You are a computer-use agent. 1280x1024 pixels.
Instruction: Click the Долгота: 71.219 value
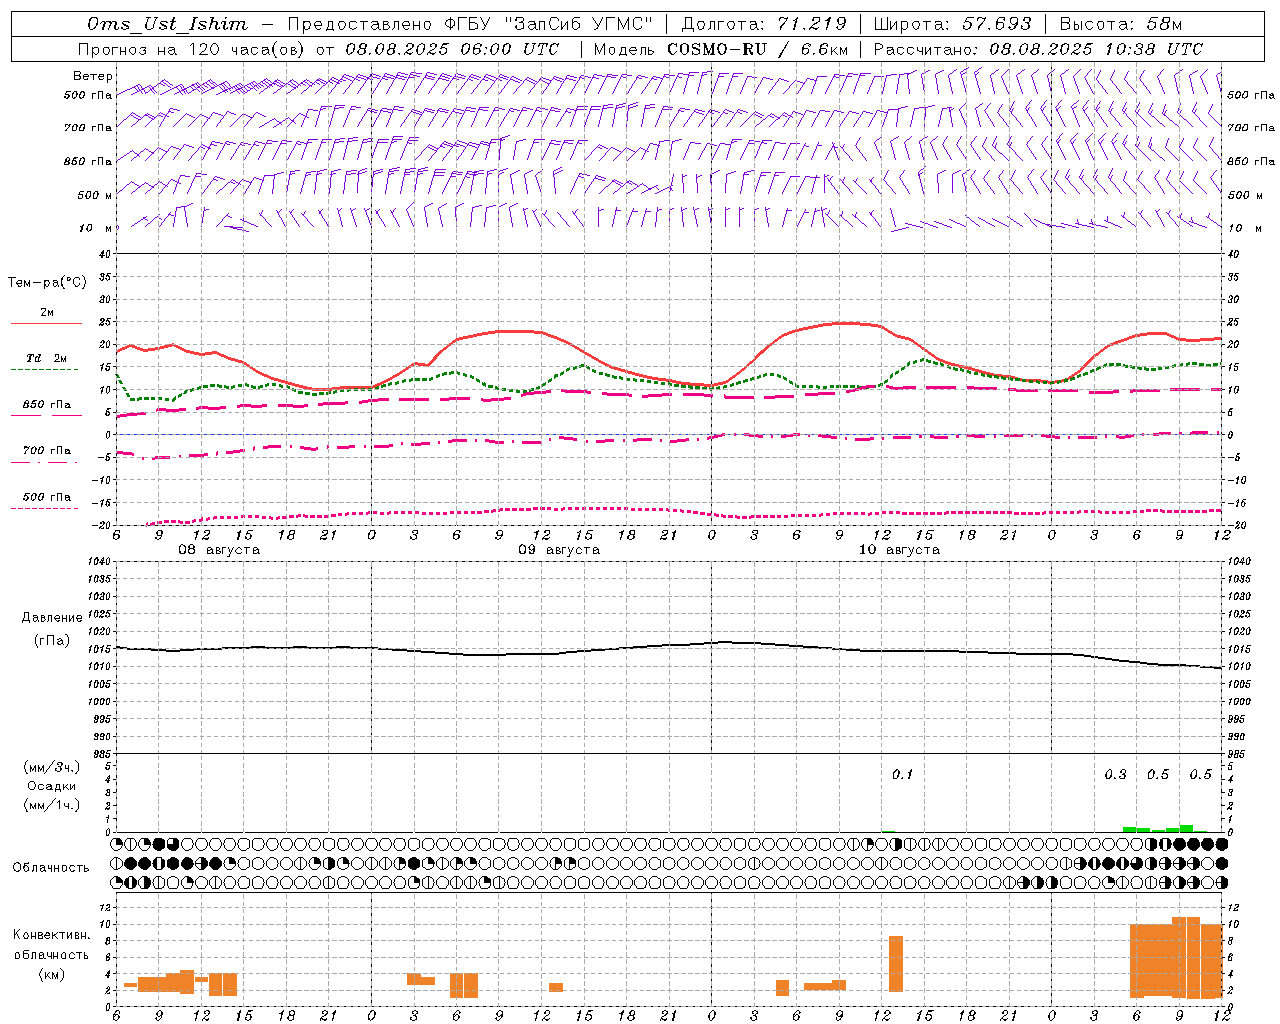[764, 24]
